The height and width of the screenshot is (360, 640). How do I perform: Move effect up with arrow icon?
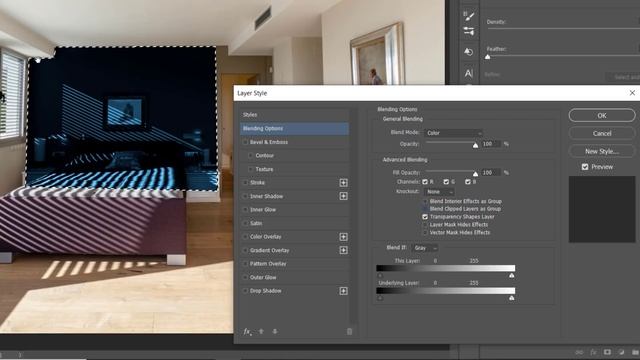261,331
